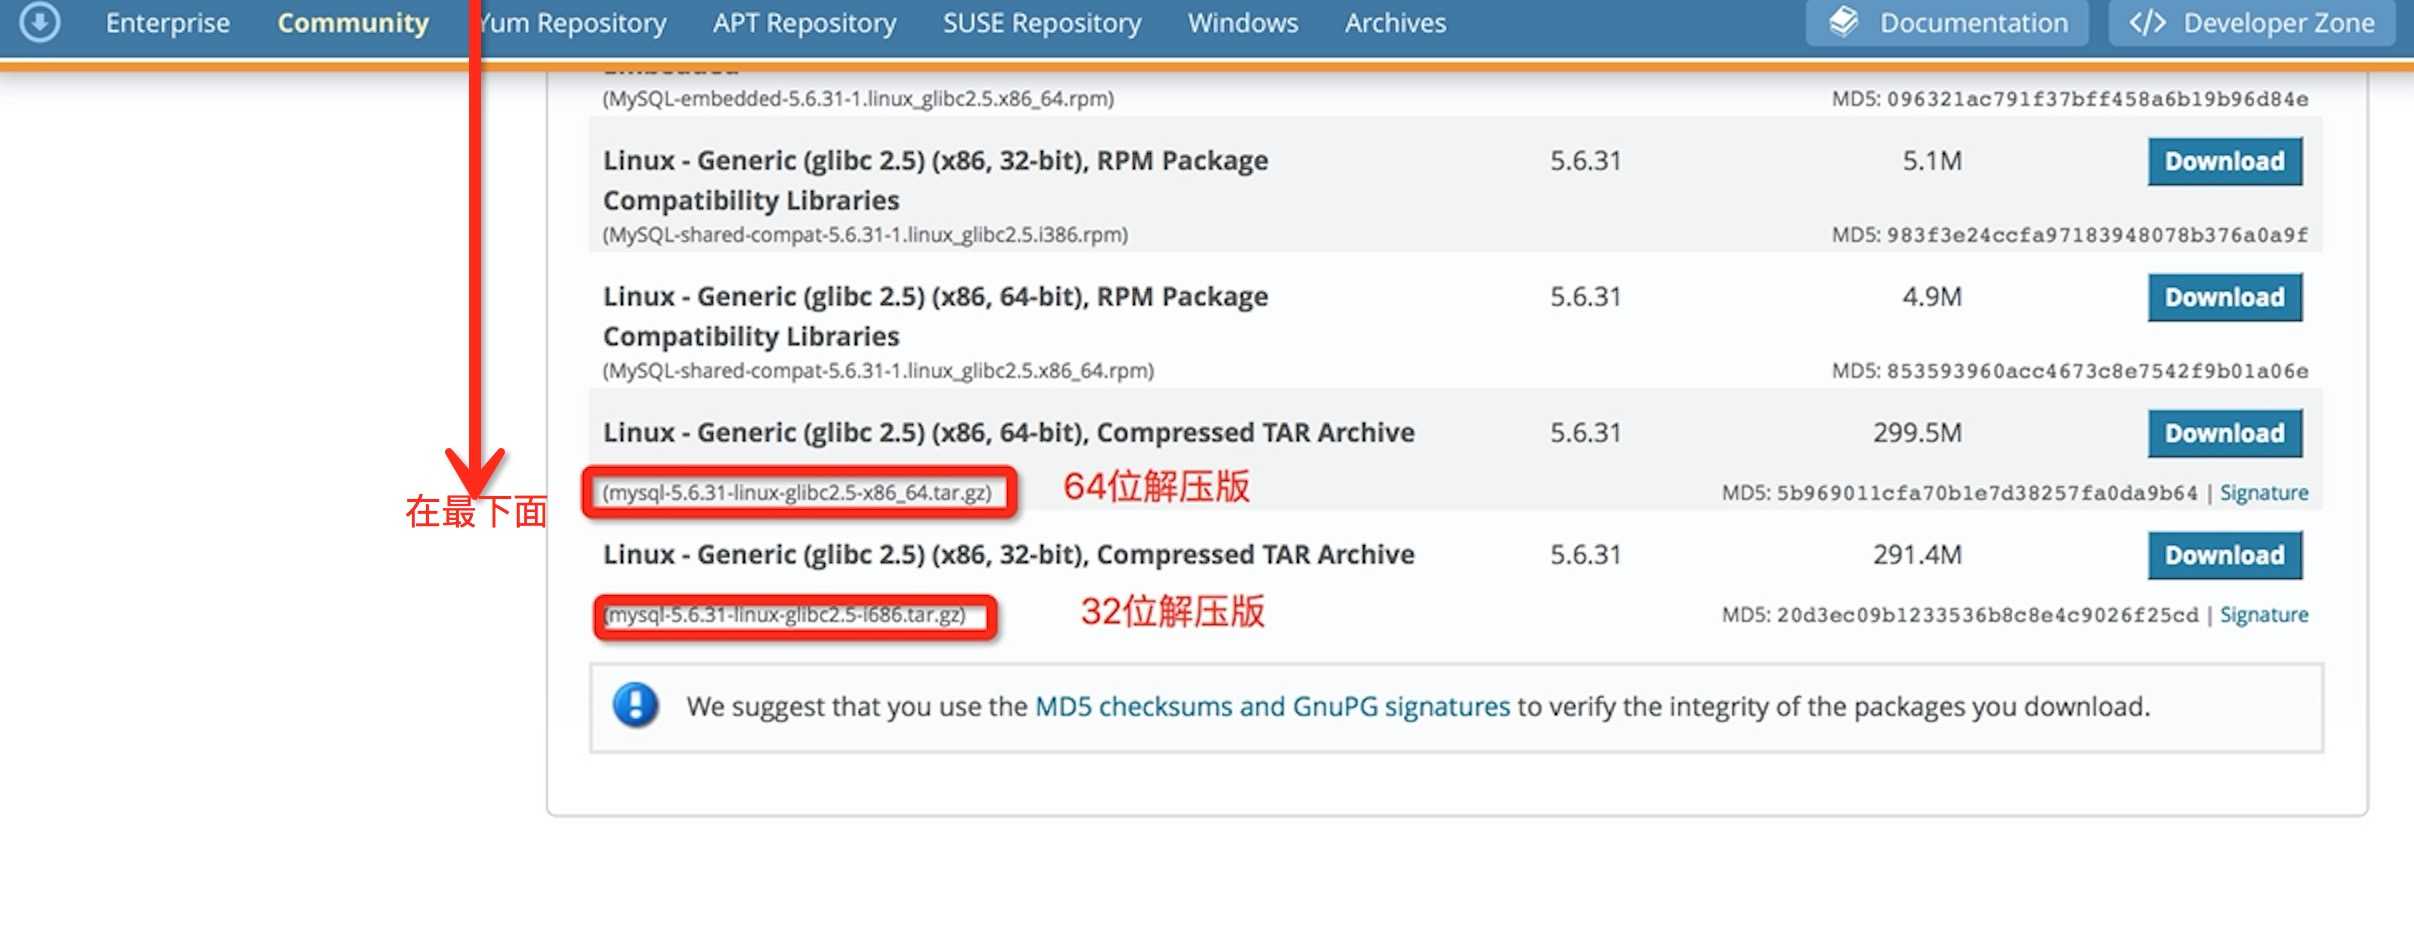Click the Documentation book icon

pyautogui.click(x=1843, y=22)
